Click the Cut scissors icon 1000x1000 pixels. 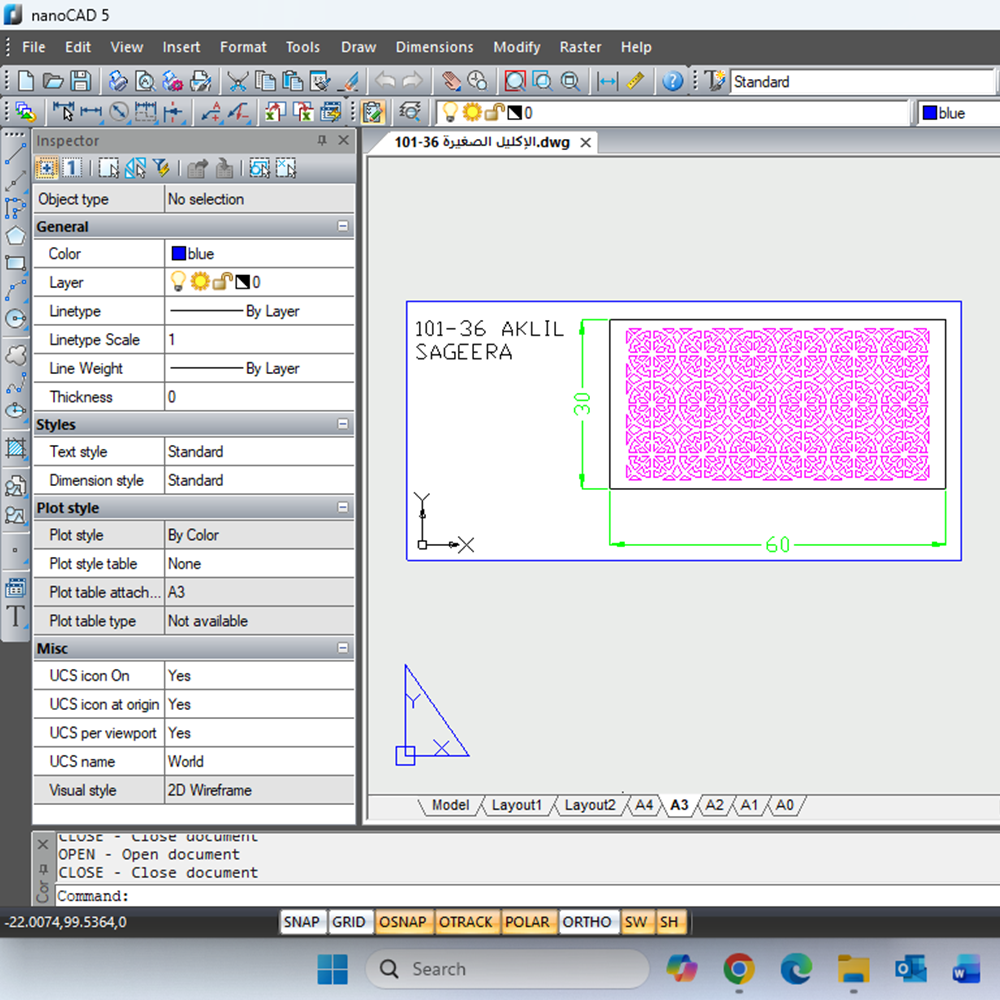[237, 82]
